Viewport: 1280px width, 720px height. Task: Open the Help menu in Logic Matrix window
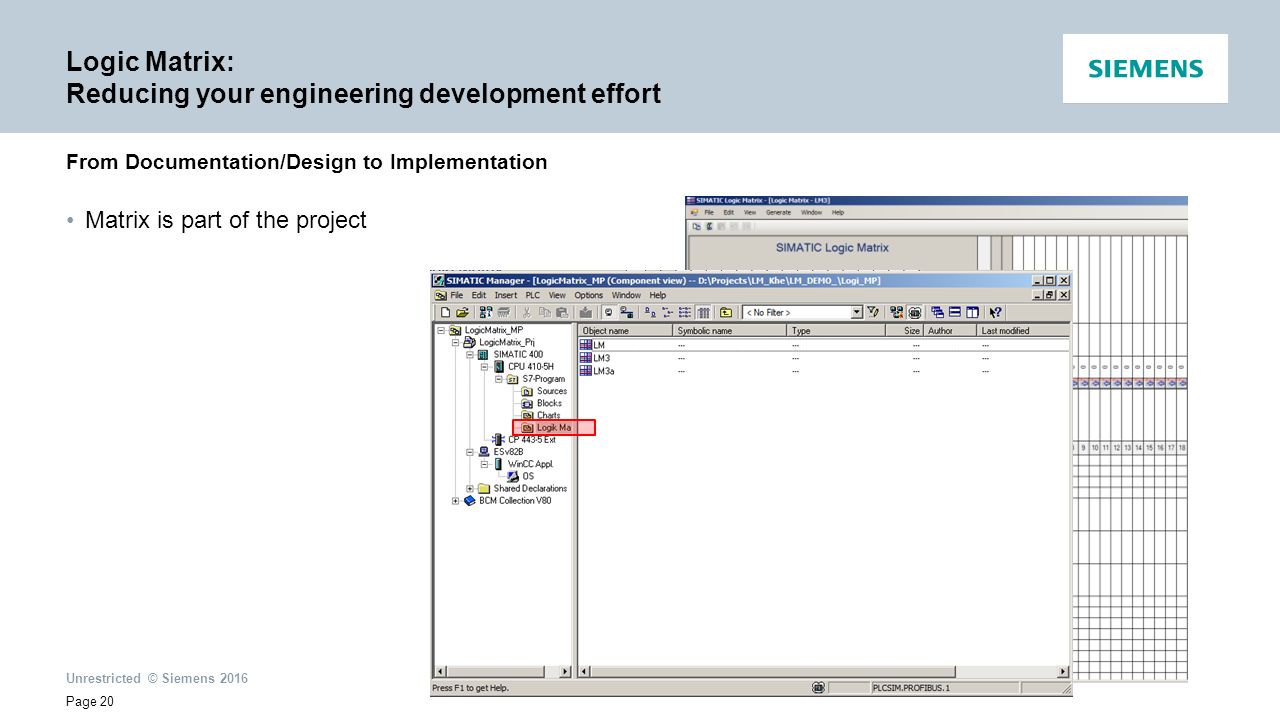pyautogui.click(x=838, y=212)
